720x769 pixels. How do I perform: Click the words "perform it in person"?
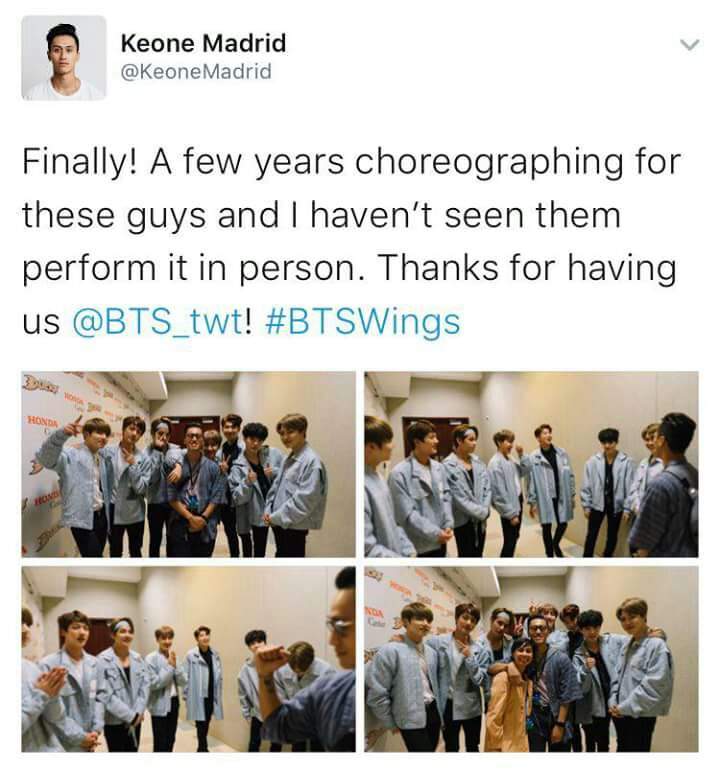click(193, 269)
